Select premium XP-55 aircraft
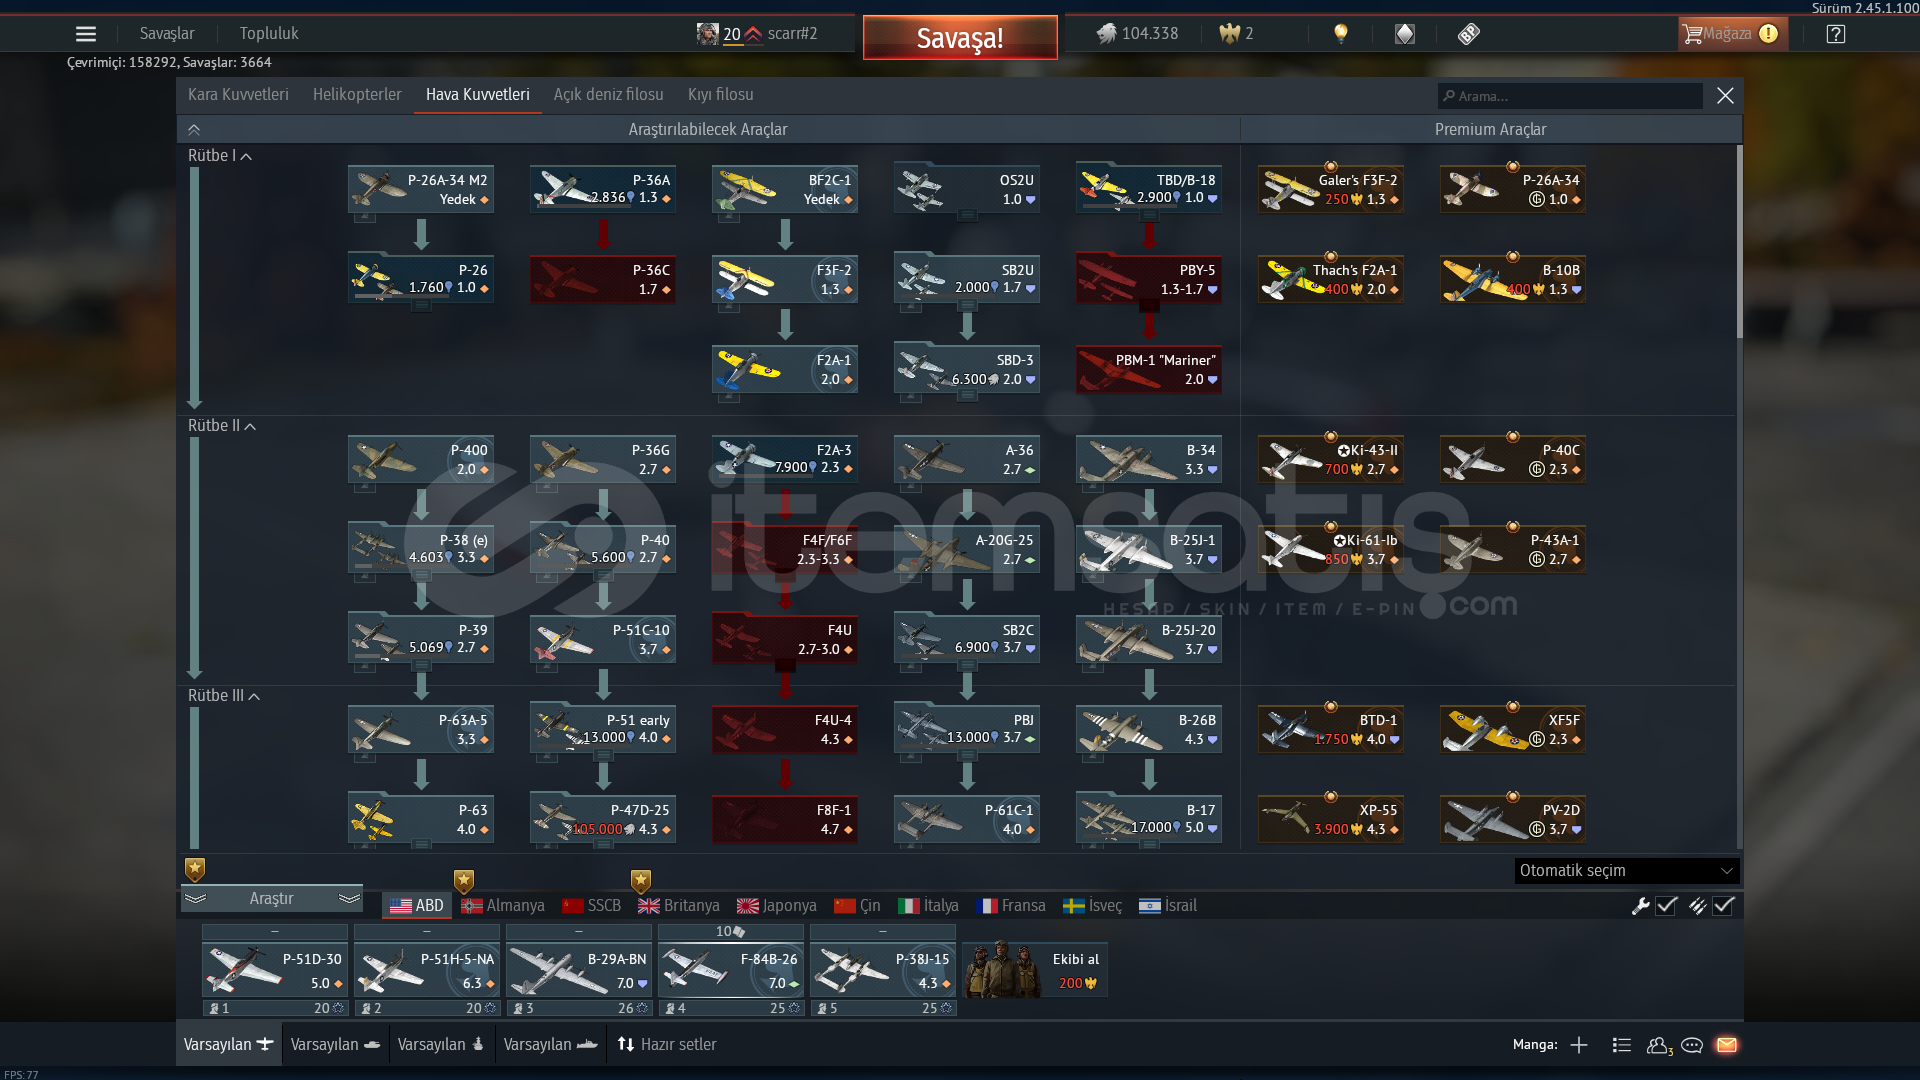 [1331, 819]
